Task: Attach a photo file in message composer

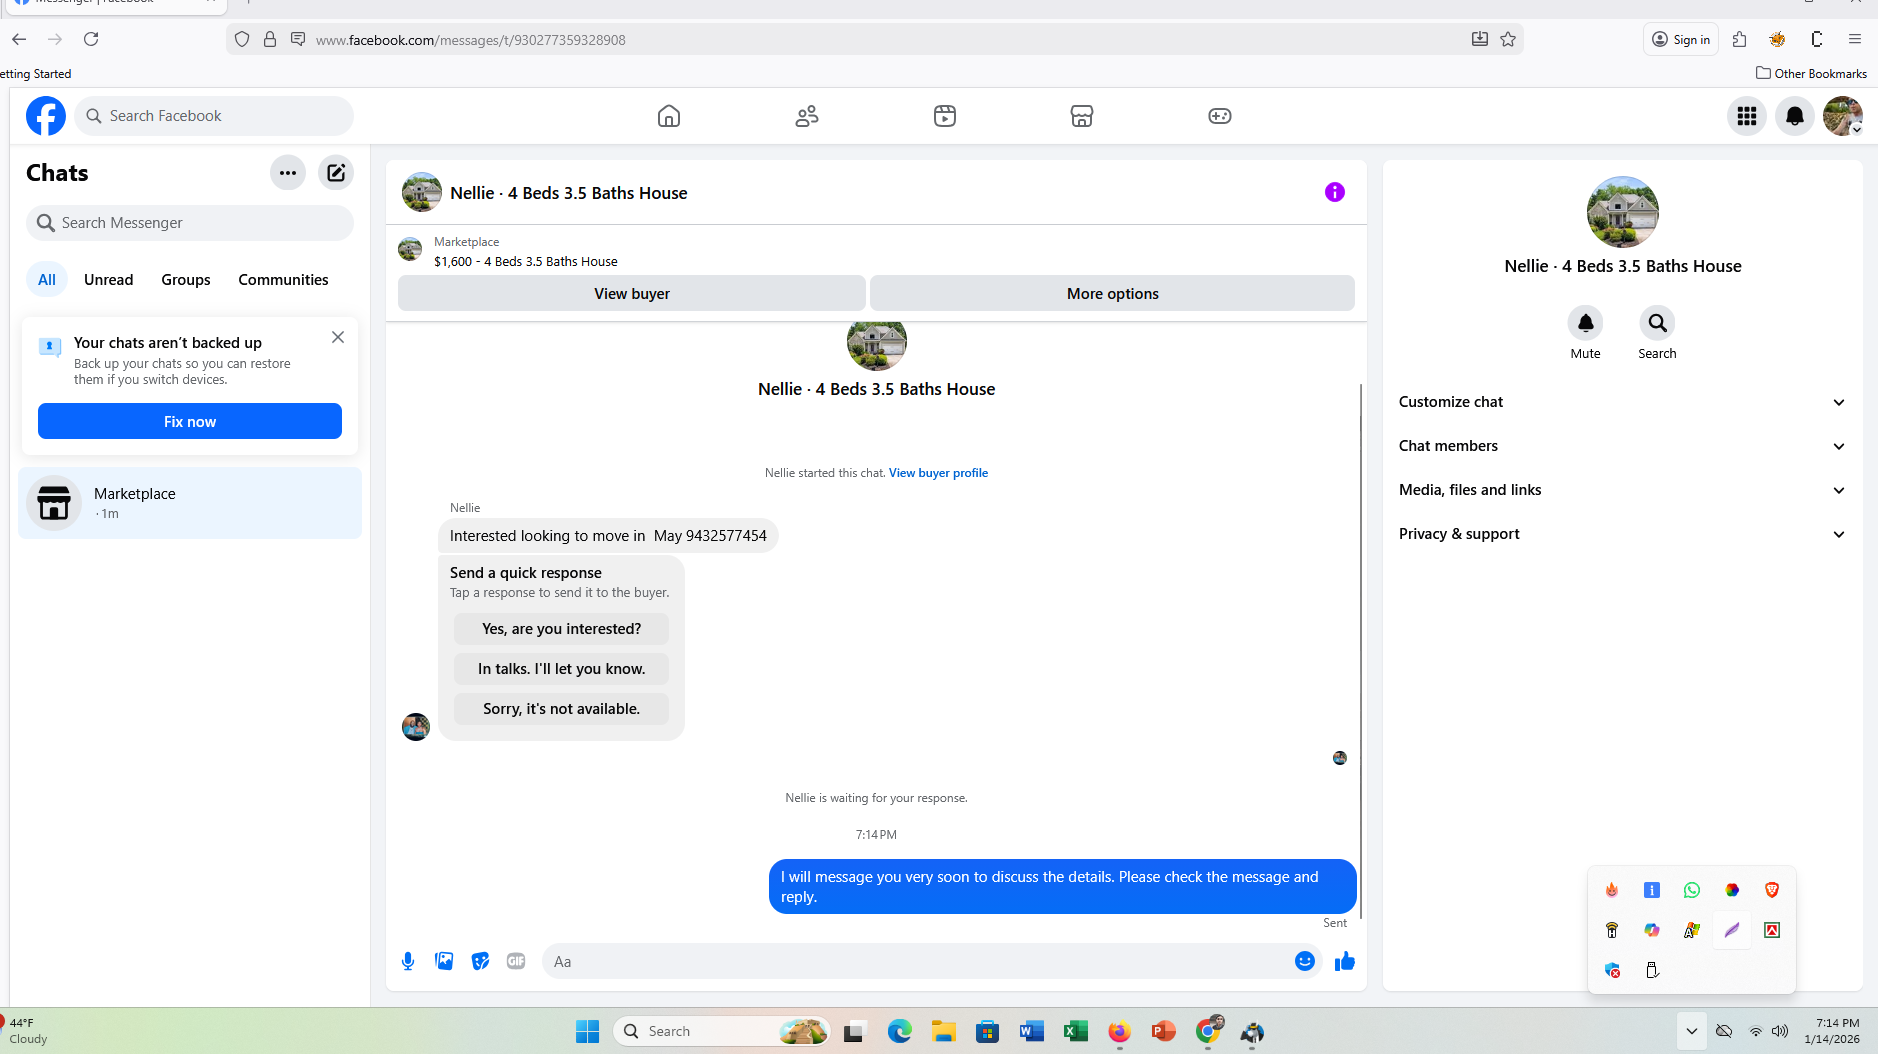Action: pos(444,961)
